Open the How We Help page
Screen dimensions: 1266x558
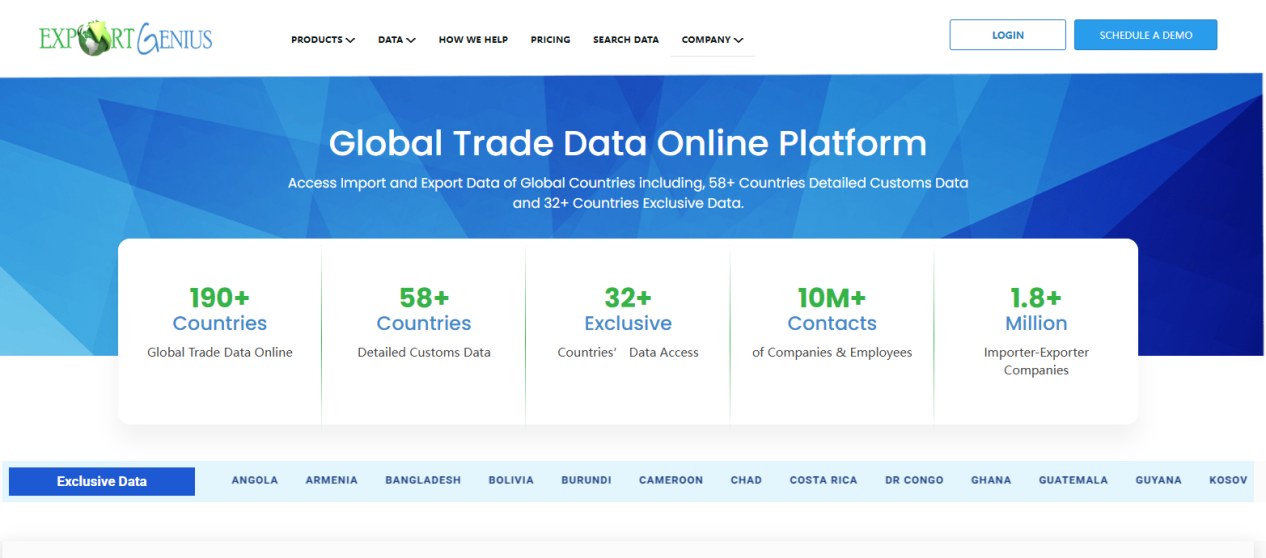473,40
